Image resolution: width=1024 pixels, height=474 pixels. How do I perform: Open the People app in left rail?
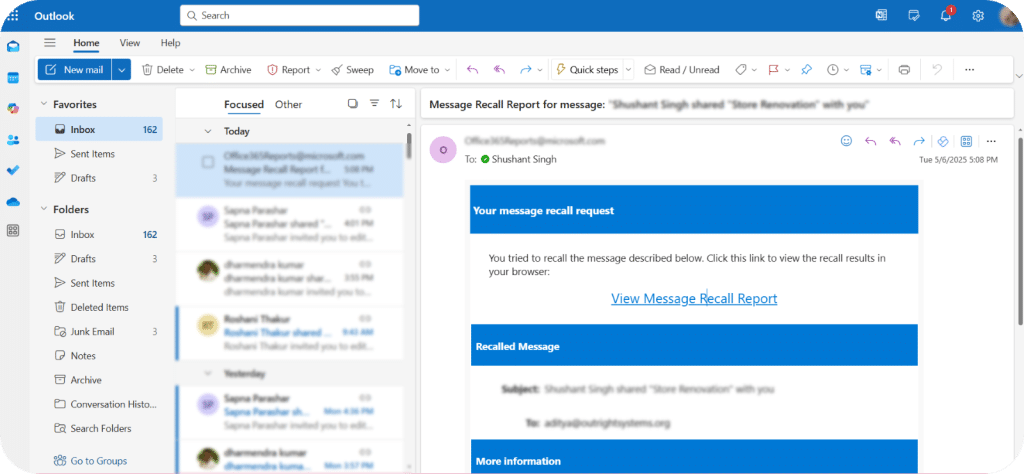[x=13, y=140]
